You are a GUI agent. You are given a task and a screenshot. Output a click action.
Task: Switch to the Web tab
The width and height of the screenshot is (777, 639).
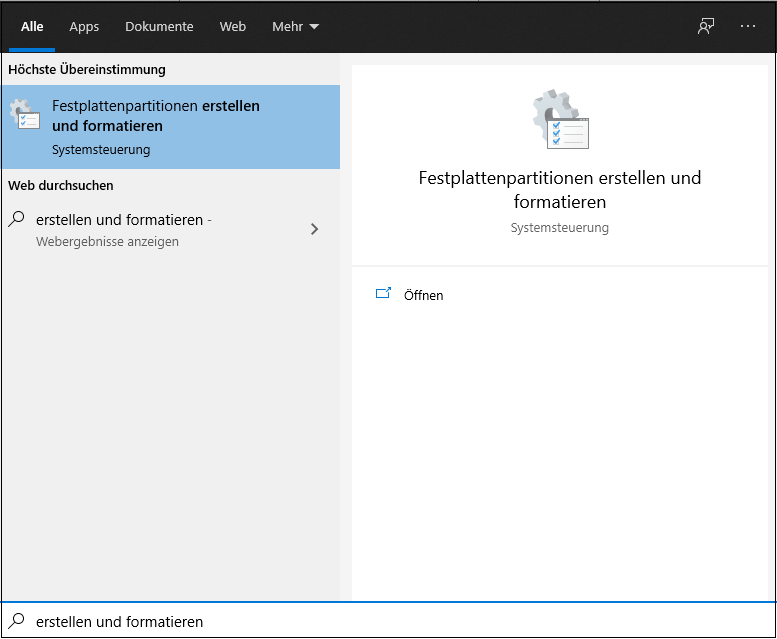[232, 27]
